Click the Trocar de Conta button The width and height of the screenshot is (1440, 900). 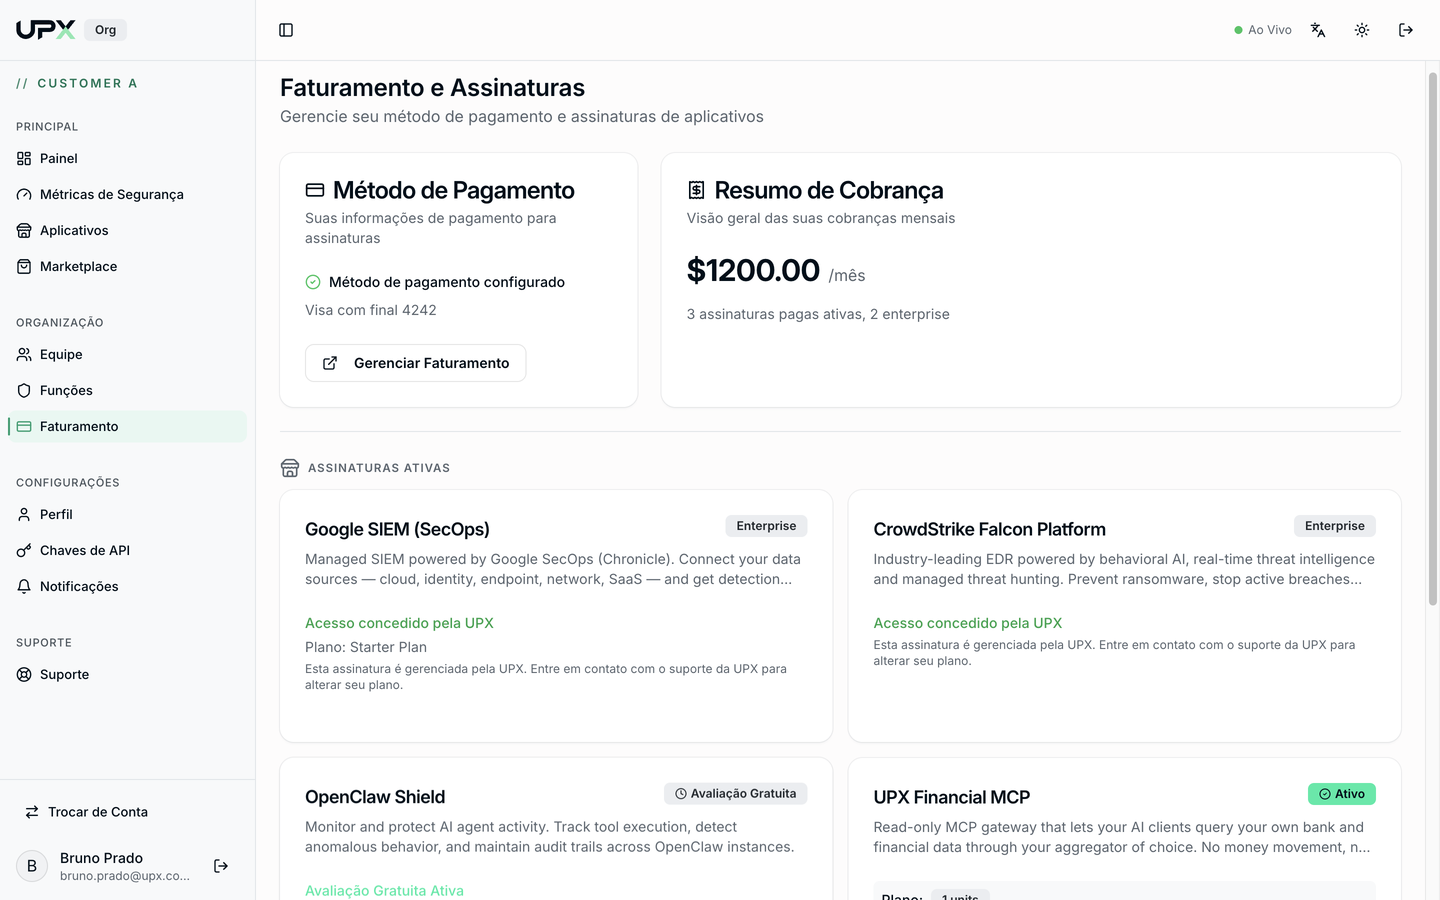pyautogui.click(x=127, y=812)
